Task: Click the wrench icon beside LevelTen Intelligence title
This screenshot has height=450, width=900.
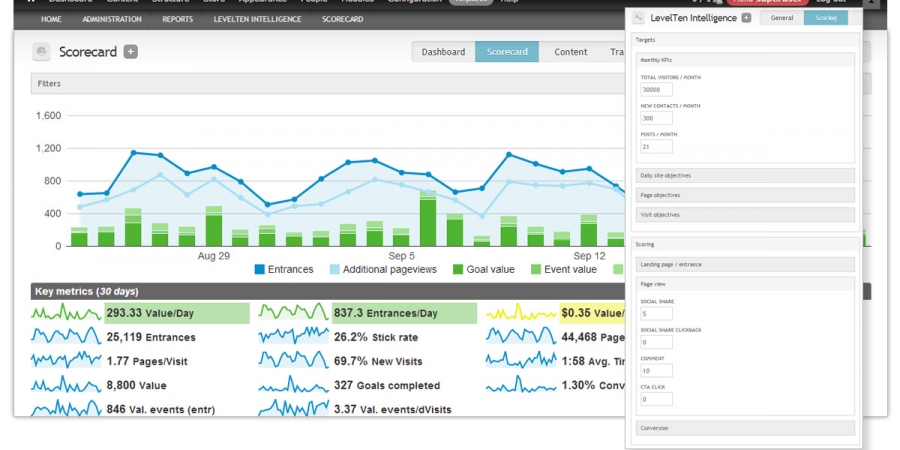Action: pyautogui.click(x=638, y=18)
